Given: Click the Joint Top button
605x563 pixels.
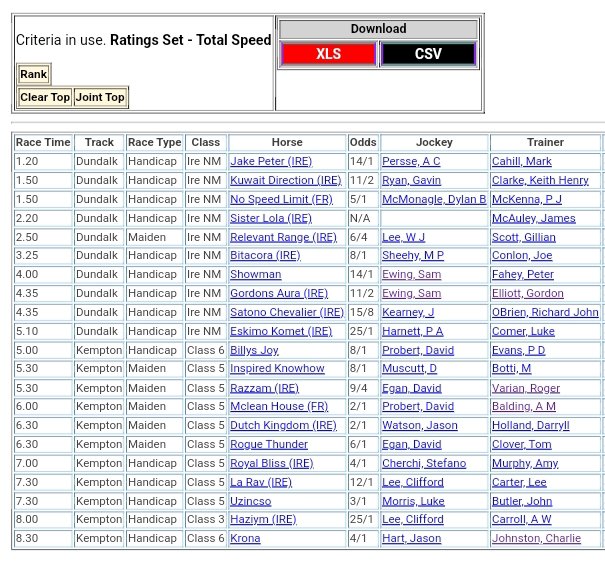Looking at the screenshot, I should pos(100,97).
